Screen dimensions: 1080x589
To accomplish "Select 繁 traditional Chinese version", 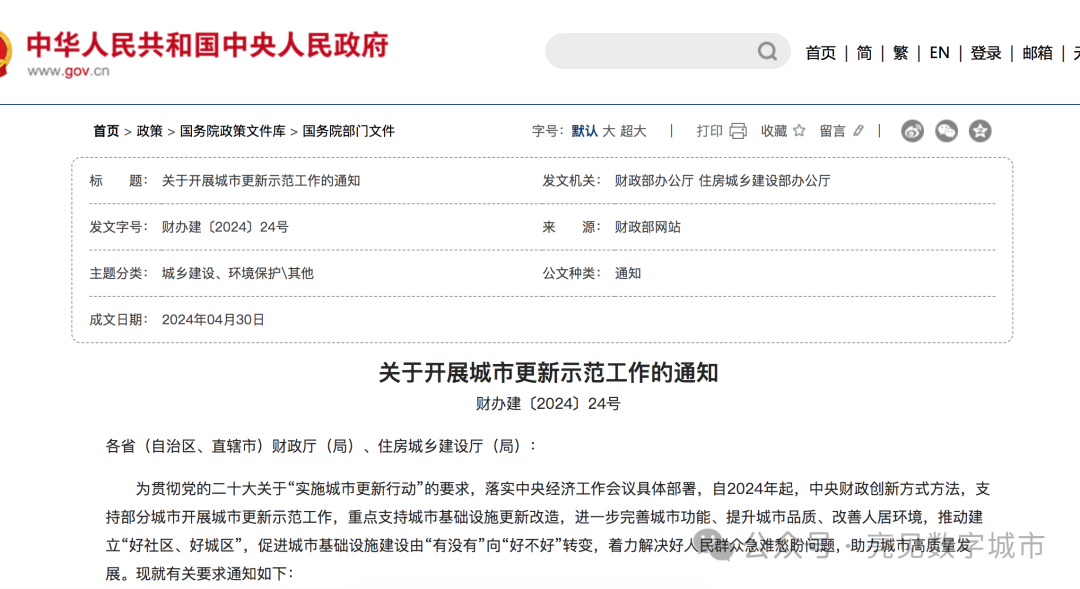I will tap(900, 52).
